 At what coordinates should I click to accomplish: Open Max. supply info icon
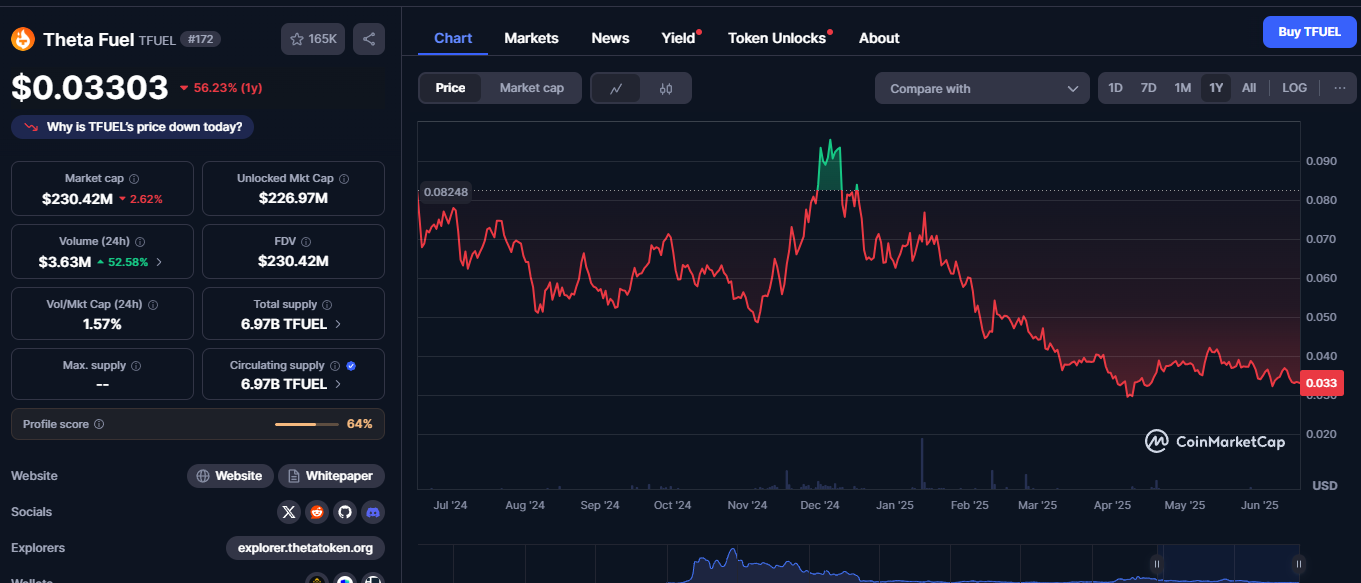point(136,366)
